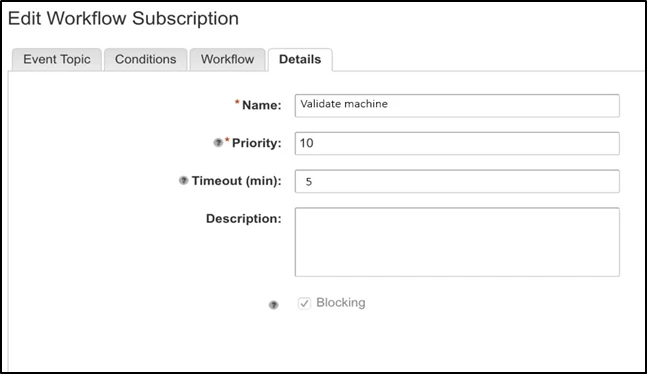Viewport: 647px width, 374px height.
Task: Click the red required asterisk beside Priority
Action: [227, 140]
